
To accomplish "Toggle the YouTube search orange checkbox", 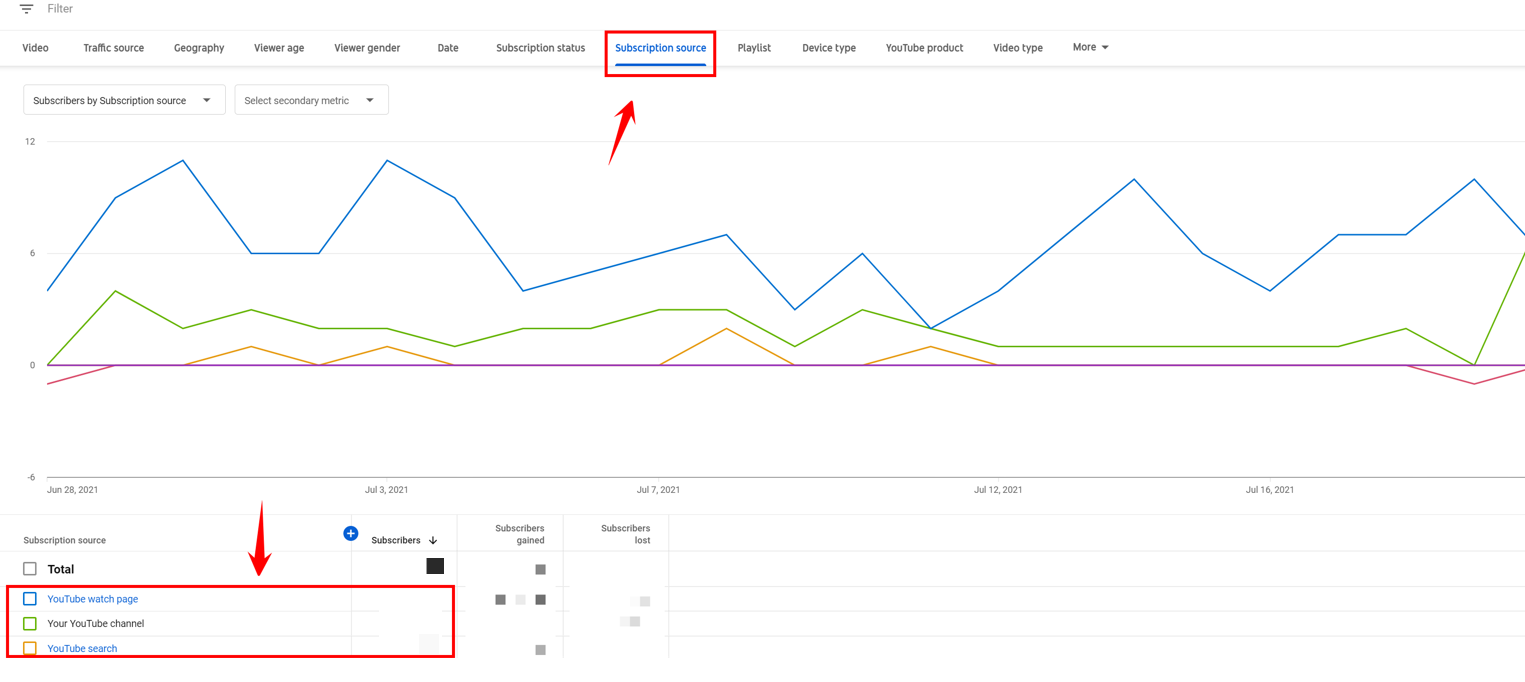I will point(30,648).
